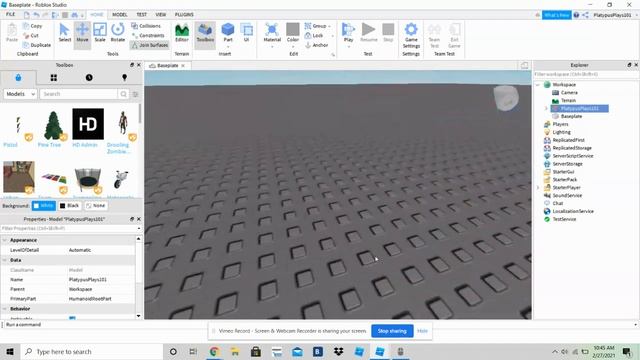Toggle Join Surfaces option
640x360 pixels.
pos(149,45)
